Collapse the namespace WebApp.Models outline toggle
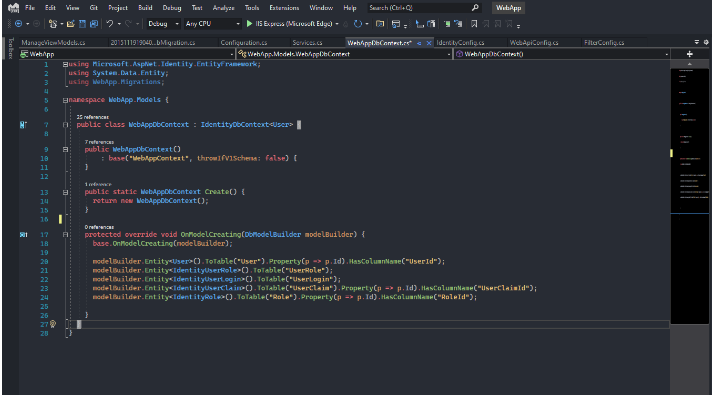This screenshot has height=397, width=713. [65, 100]
